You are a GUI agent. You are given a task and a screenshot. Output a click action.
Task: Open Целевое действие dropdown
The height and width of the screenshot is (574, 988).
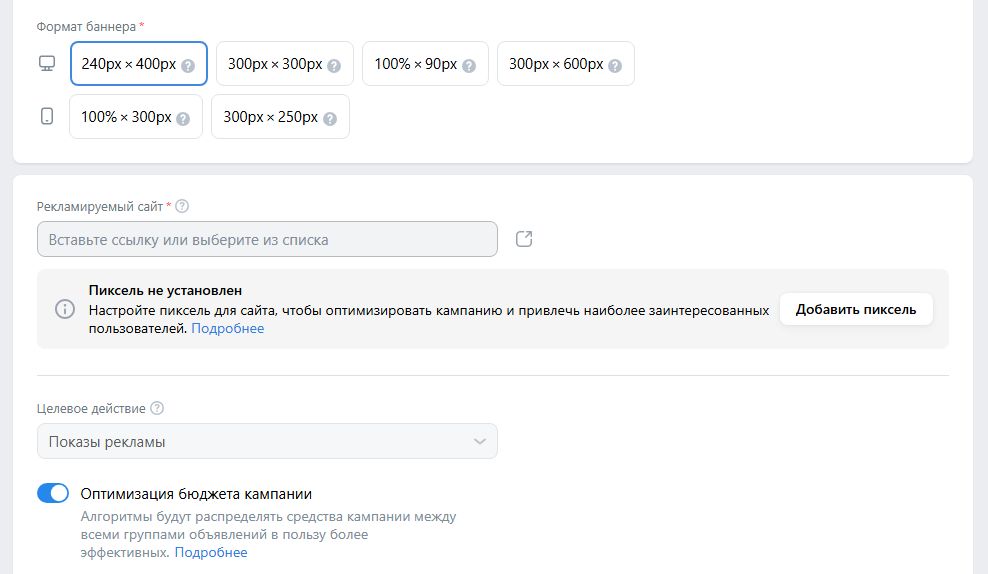(267, 441)
